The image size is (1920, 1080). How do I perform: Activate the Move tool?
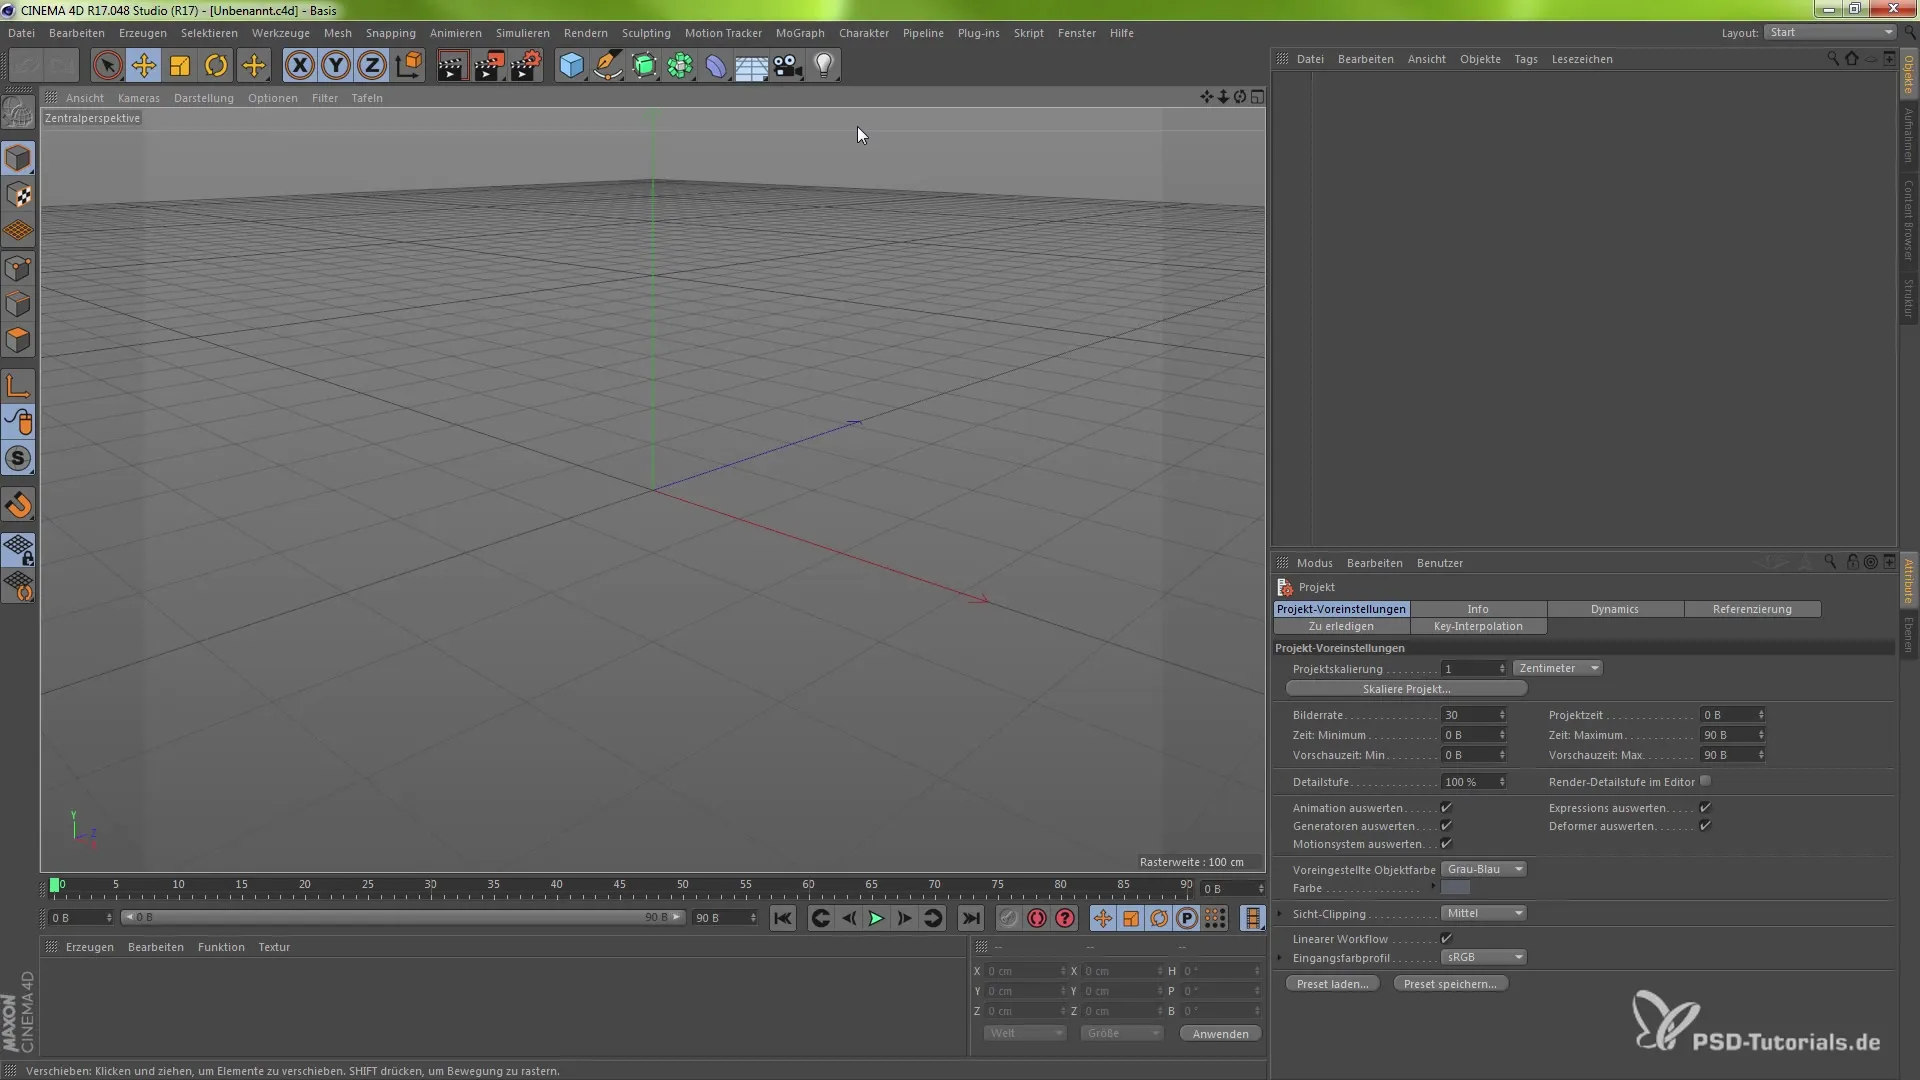pos(143,66)
